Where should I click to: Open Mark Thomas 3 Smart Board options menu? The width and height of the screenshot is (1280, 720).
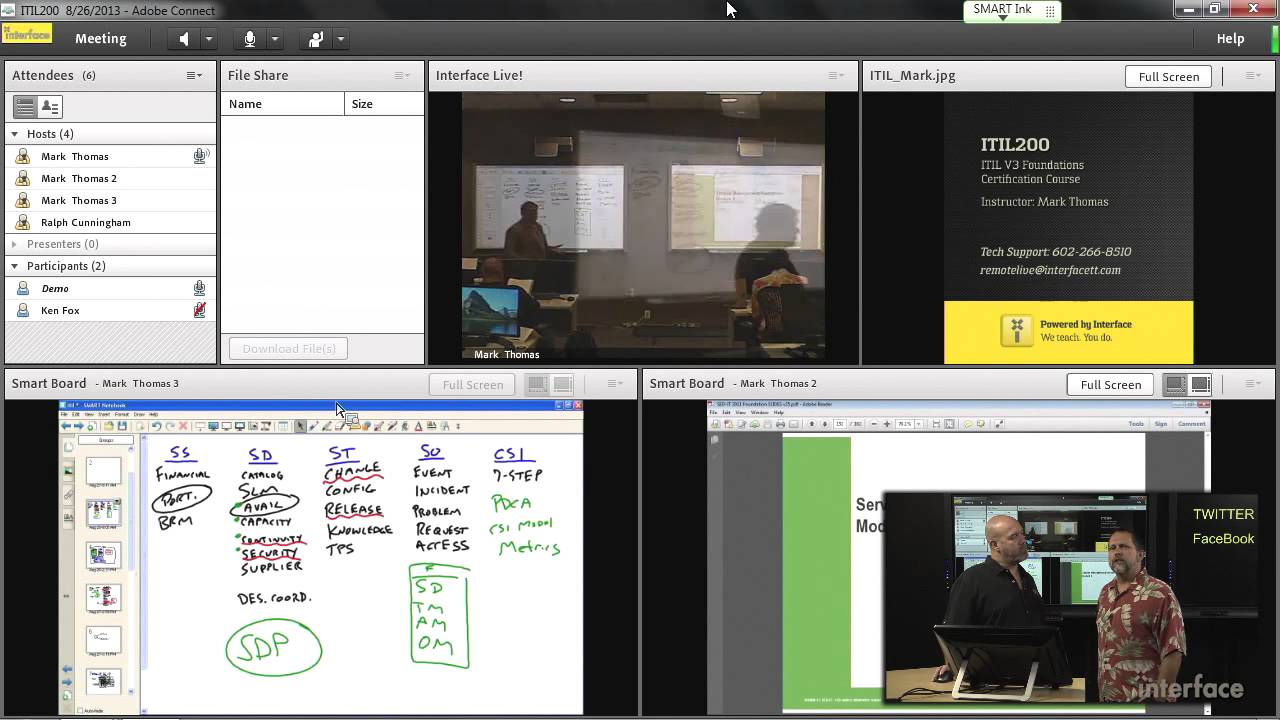[614, 383]
